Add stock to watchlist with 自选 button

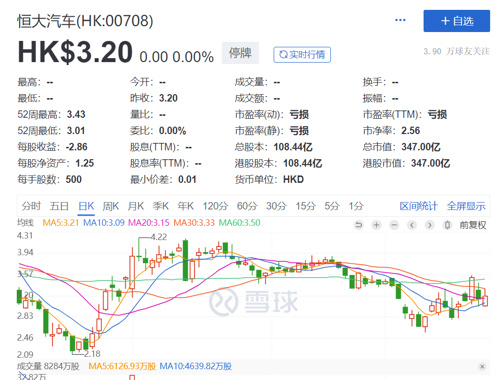click(457, 21)
